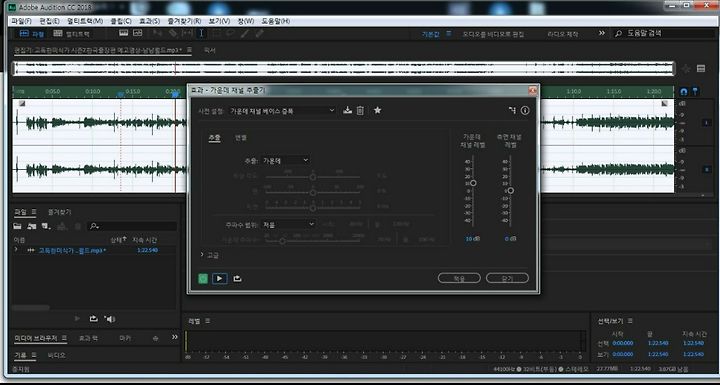The height and width of the screenshot is (385, 720).
Task: Show the spectral pitch display
Action: (137, 33)
